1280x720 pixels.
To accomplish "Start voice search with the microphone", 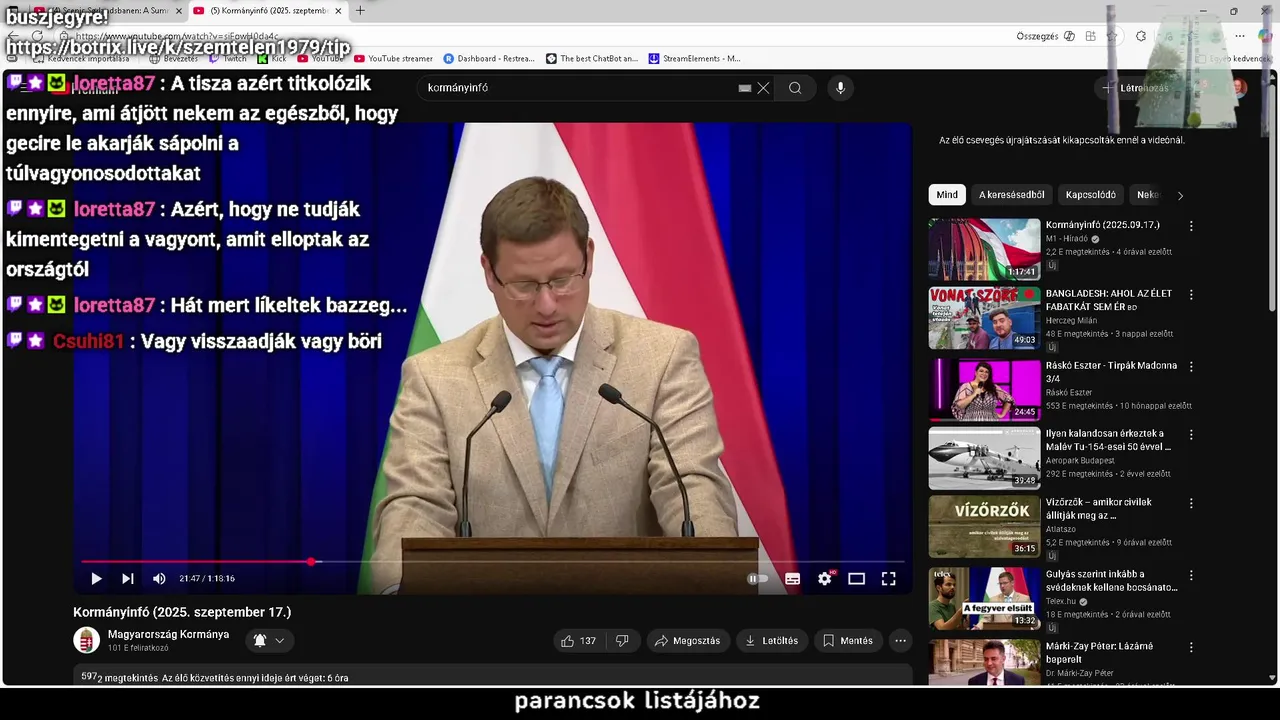I will (840, 88).
